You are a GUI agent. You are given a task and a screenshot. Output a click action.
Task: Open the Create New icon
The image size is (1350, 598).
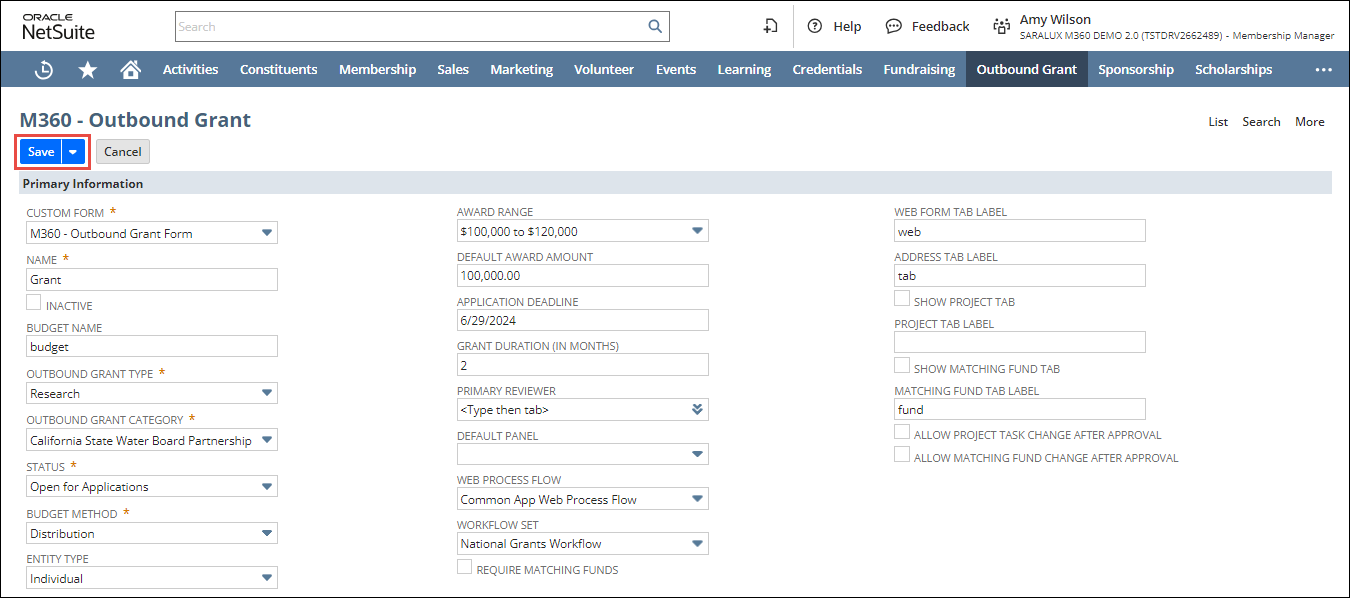click(x=770, y=27)
